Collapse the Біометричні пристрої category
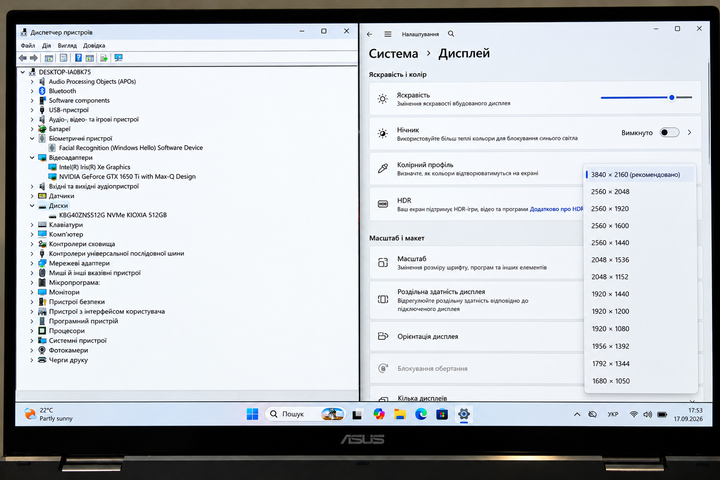 [x=32, y=138]
